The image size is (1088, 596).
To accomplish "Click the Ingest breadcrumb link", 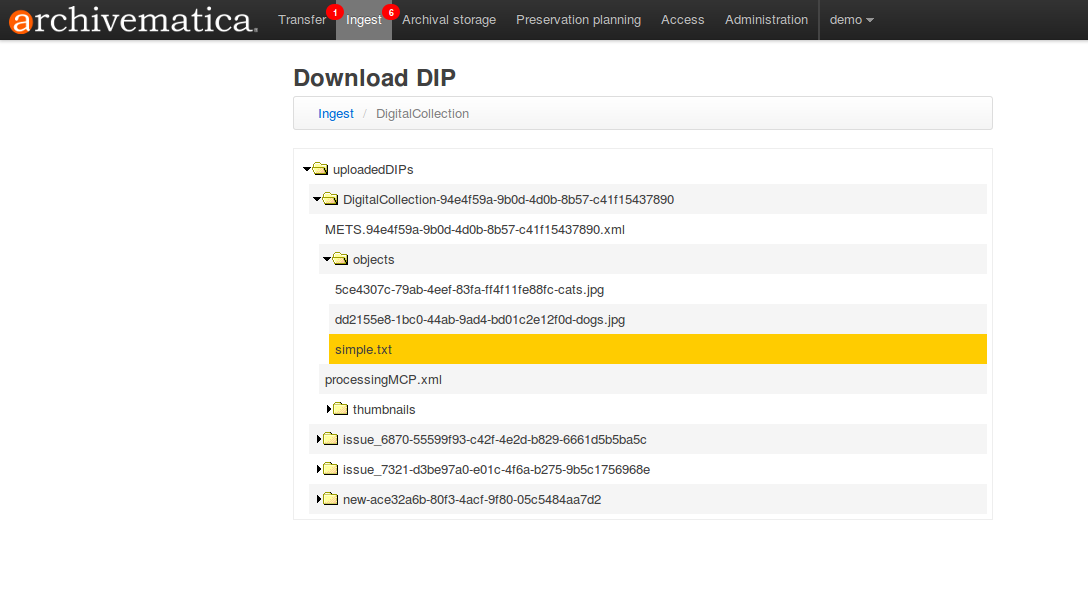I will 336,113.
